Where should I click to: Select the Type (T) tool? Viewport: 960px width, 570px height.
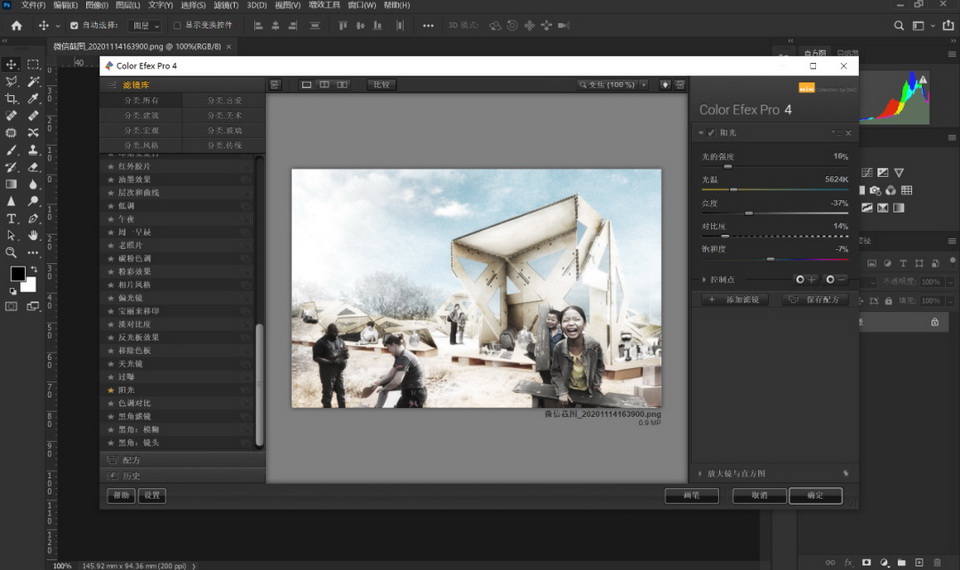click(x=12, y=218)
